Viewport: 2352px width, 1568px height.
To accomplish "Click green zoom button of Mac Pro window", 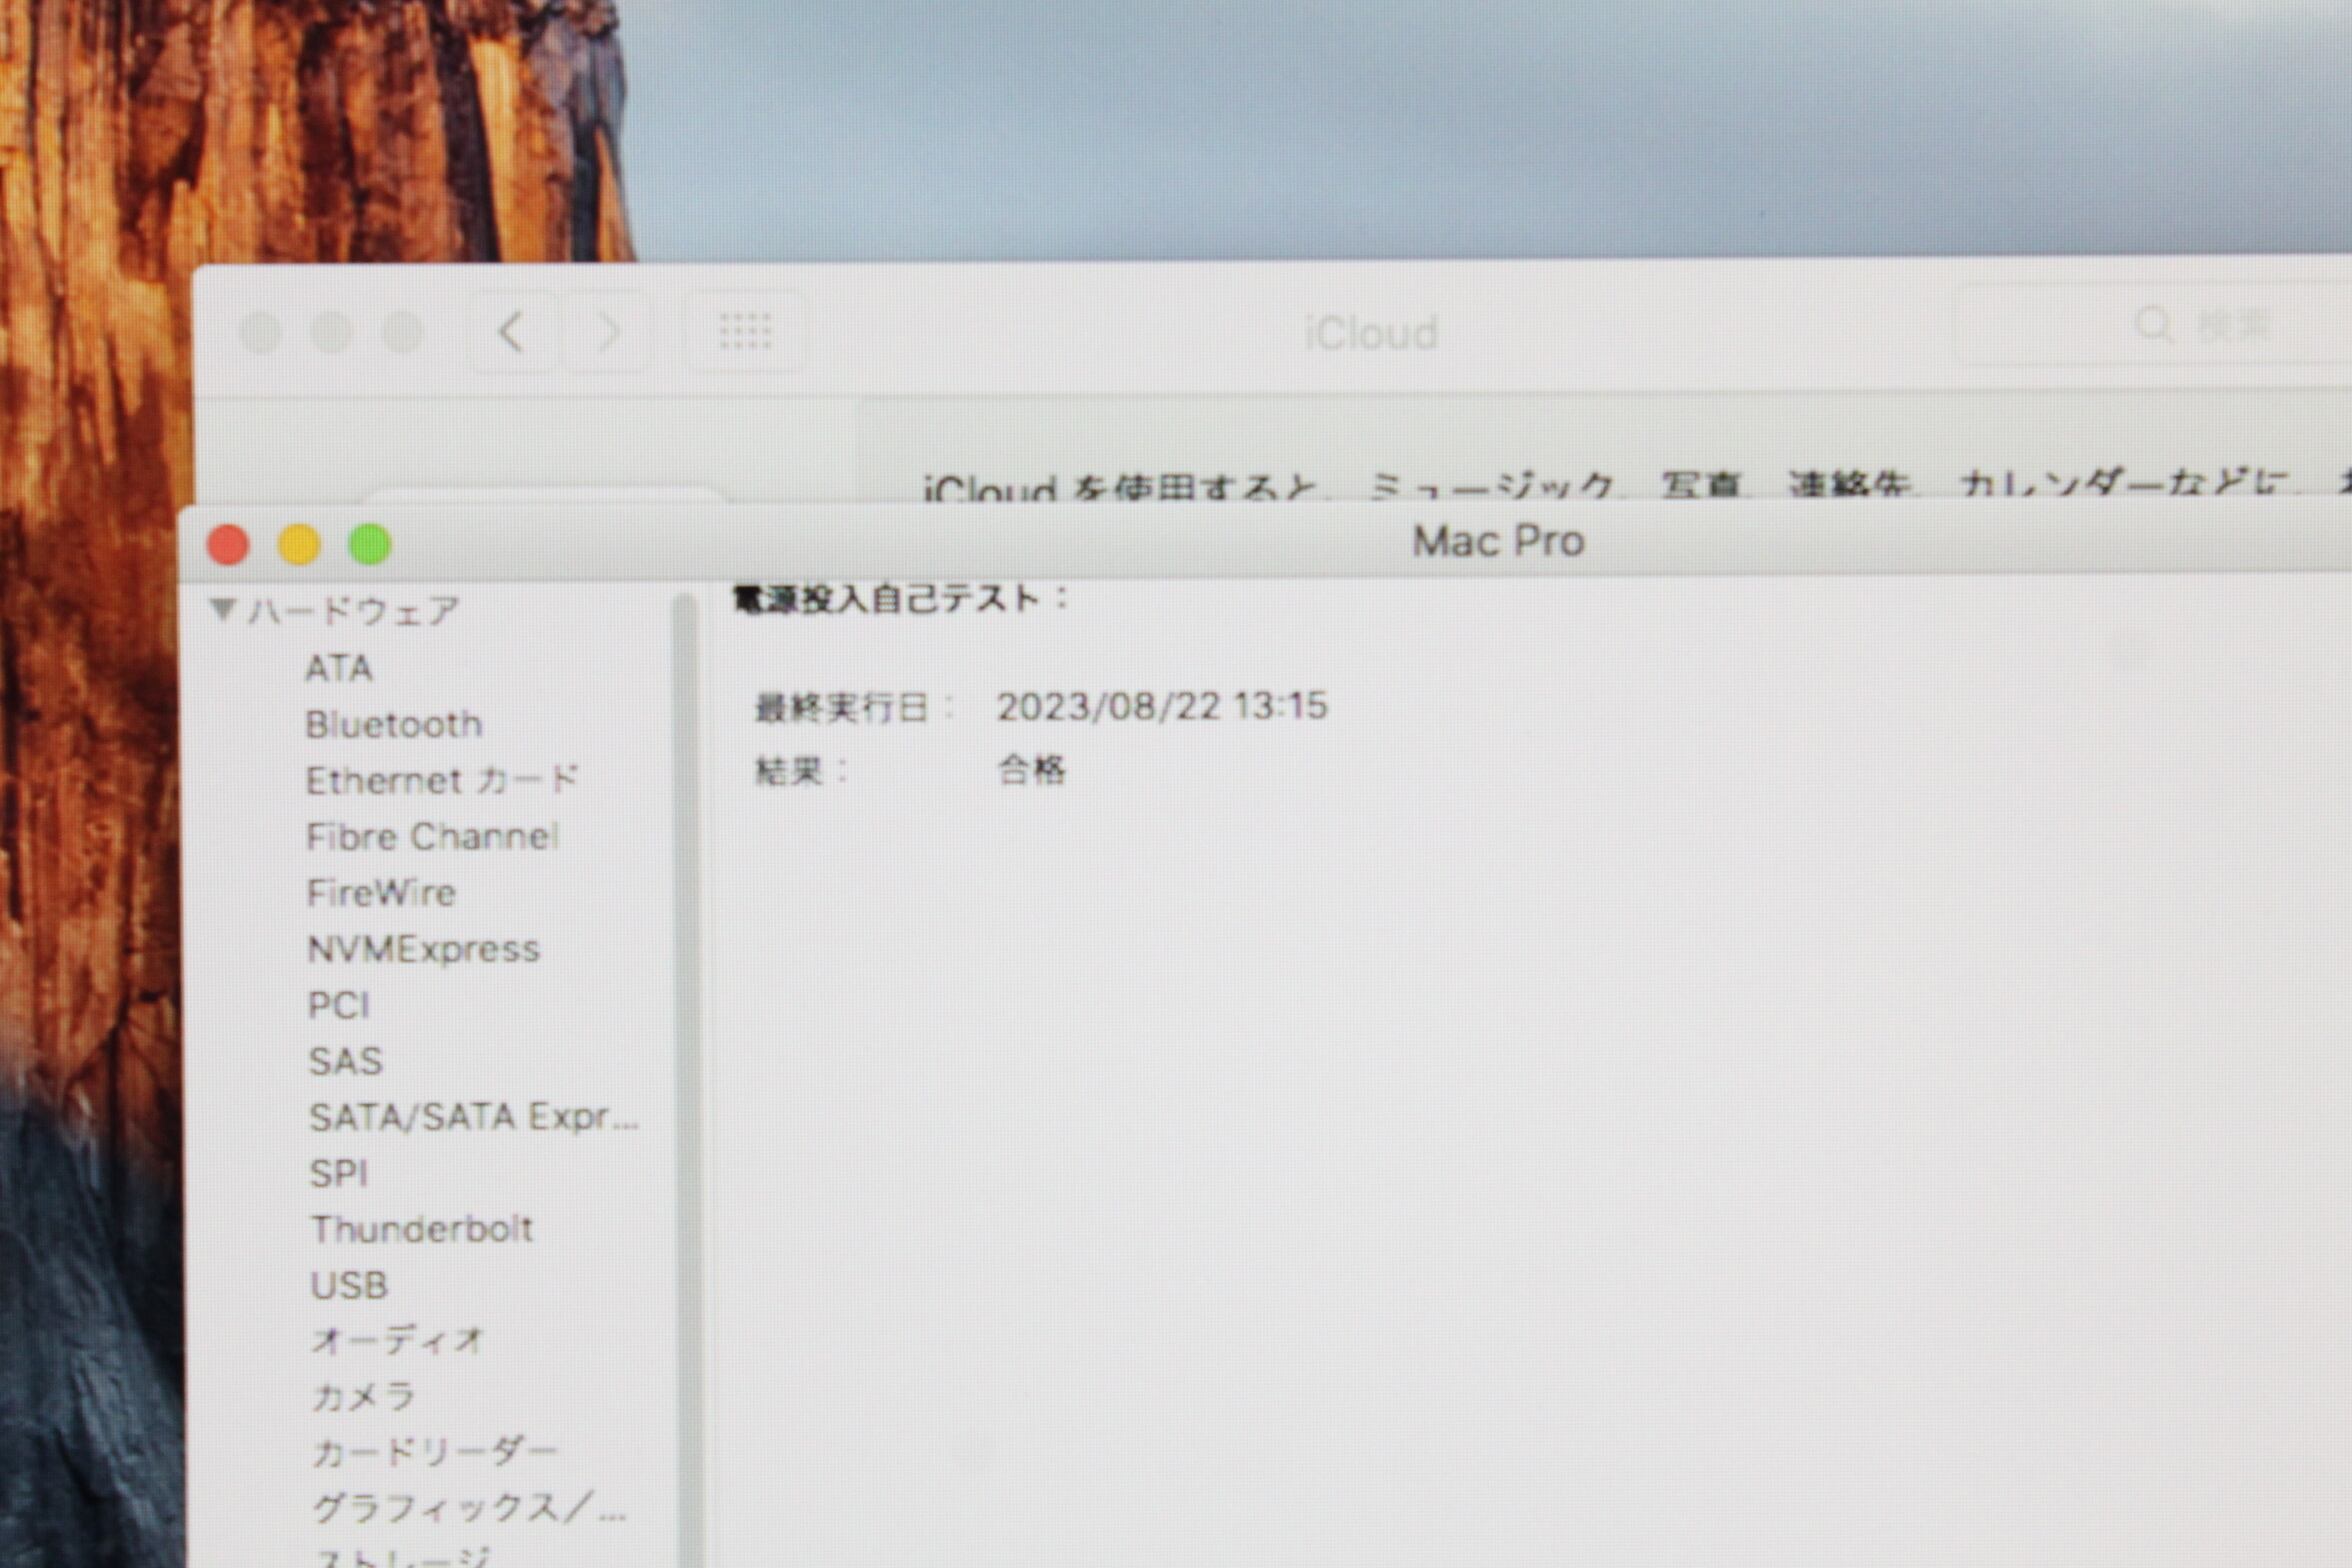I will [x=370, y=545].
